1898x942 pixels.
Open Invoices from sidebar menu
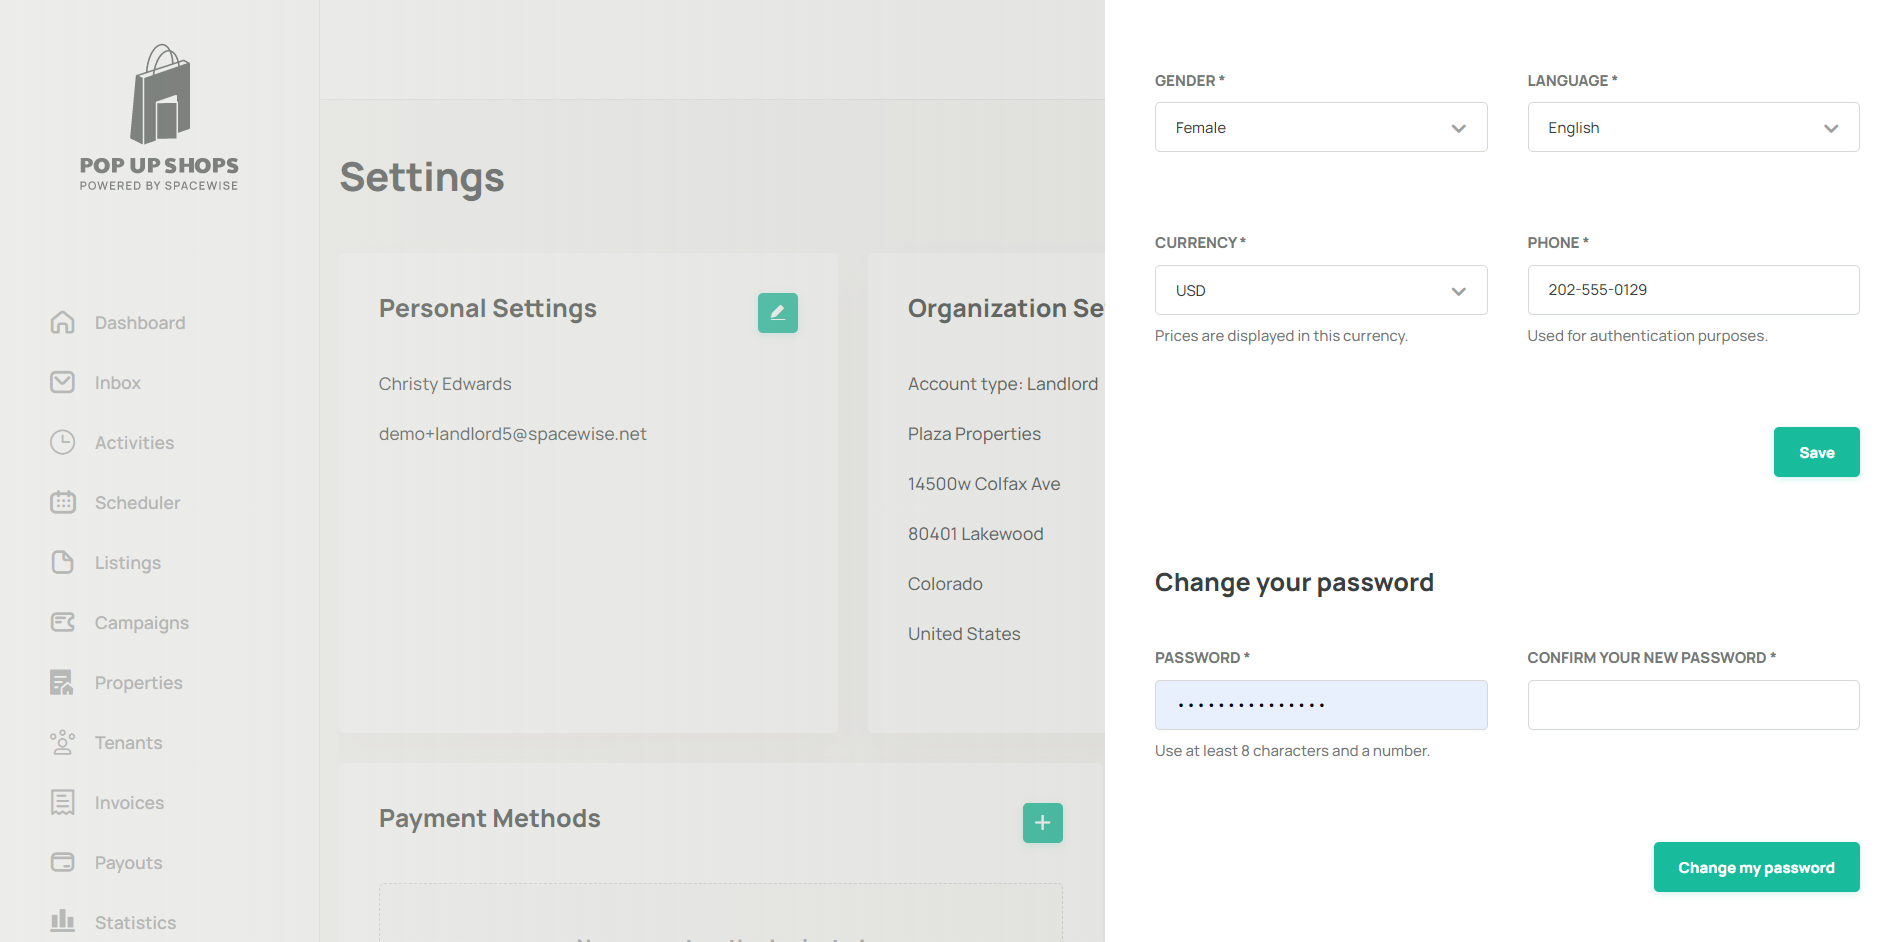(x=129, y=803)
